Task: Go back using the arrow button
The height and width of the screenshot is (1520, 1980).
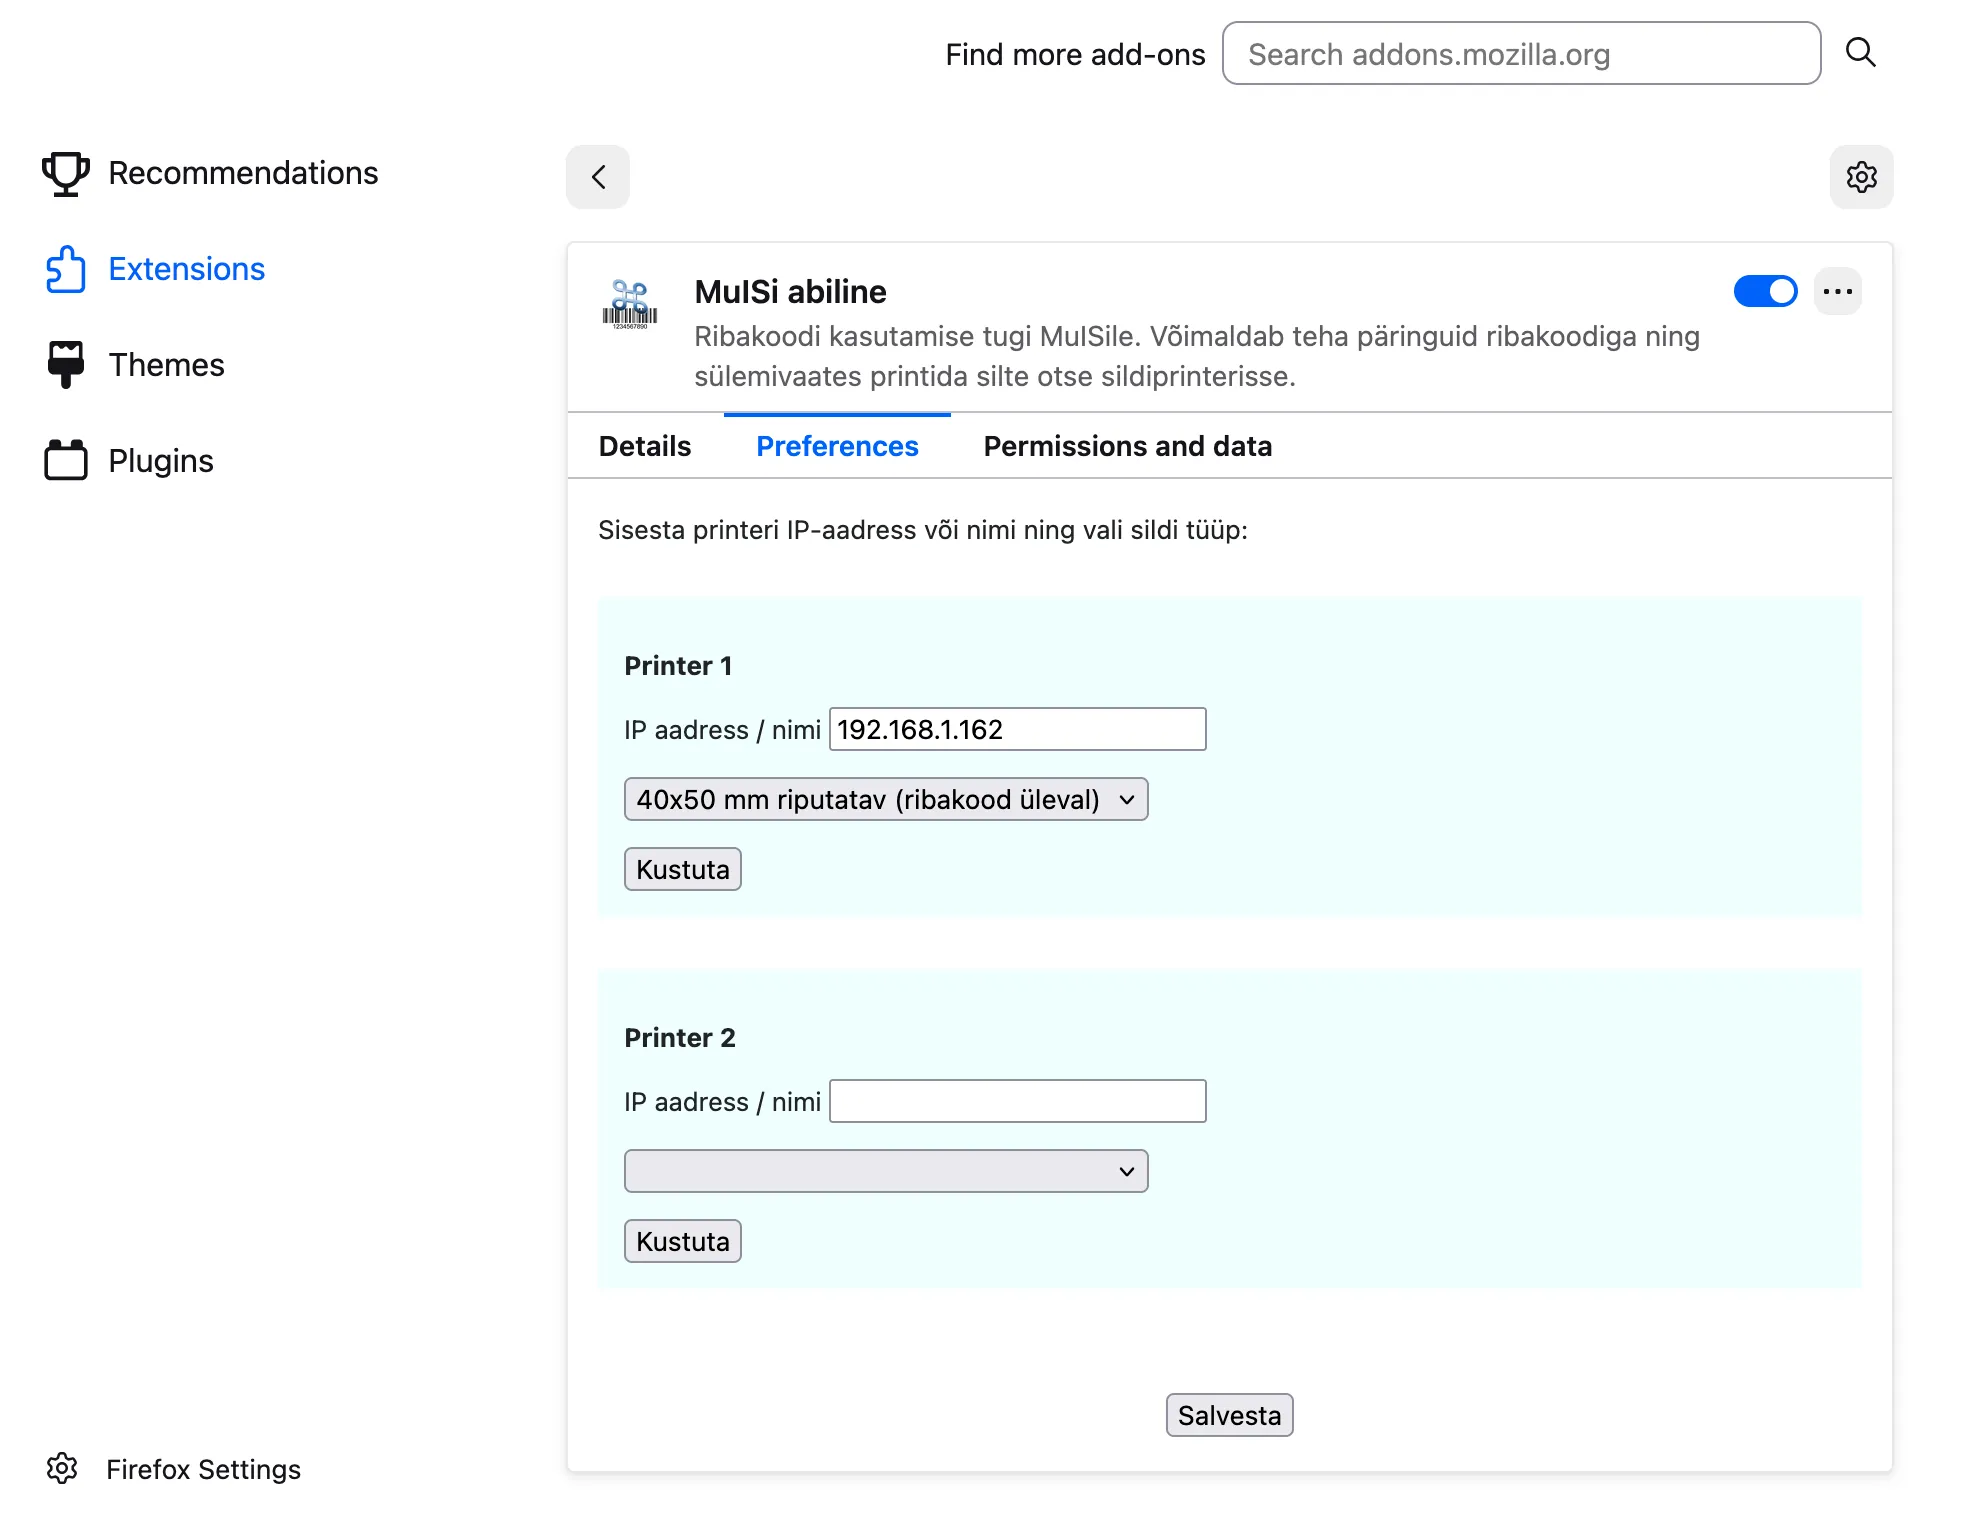Action: click(598, 177)
